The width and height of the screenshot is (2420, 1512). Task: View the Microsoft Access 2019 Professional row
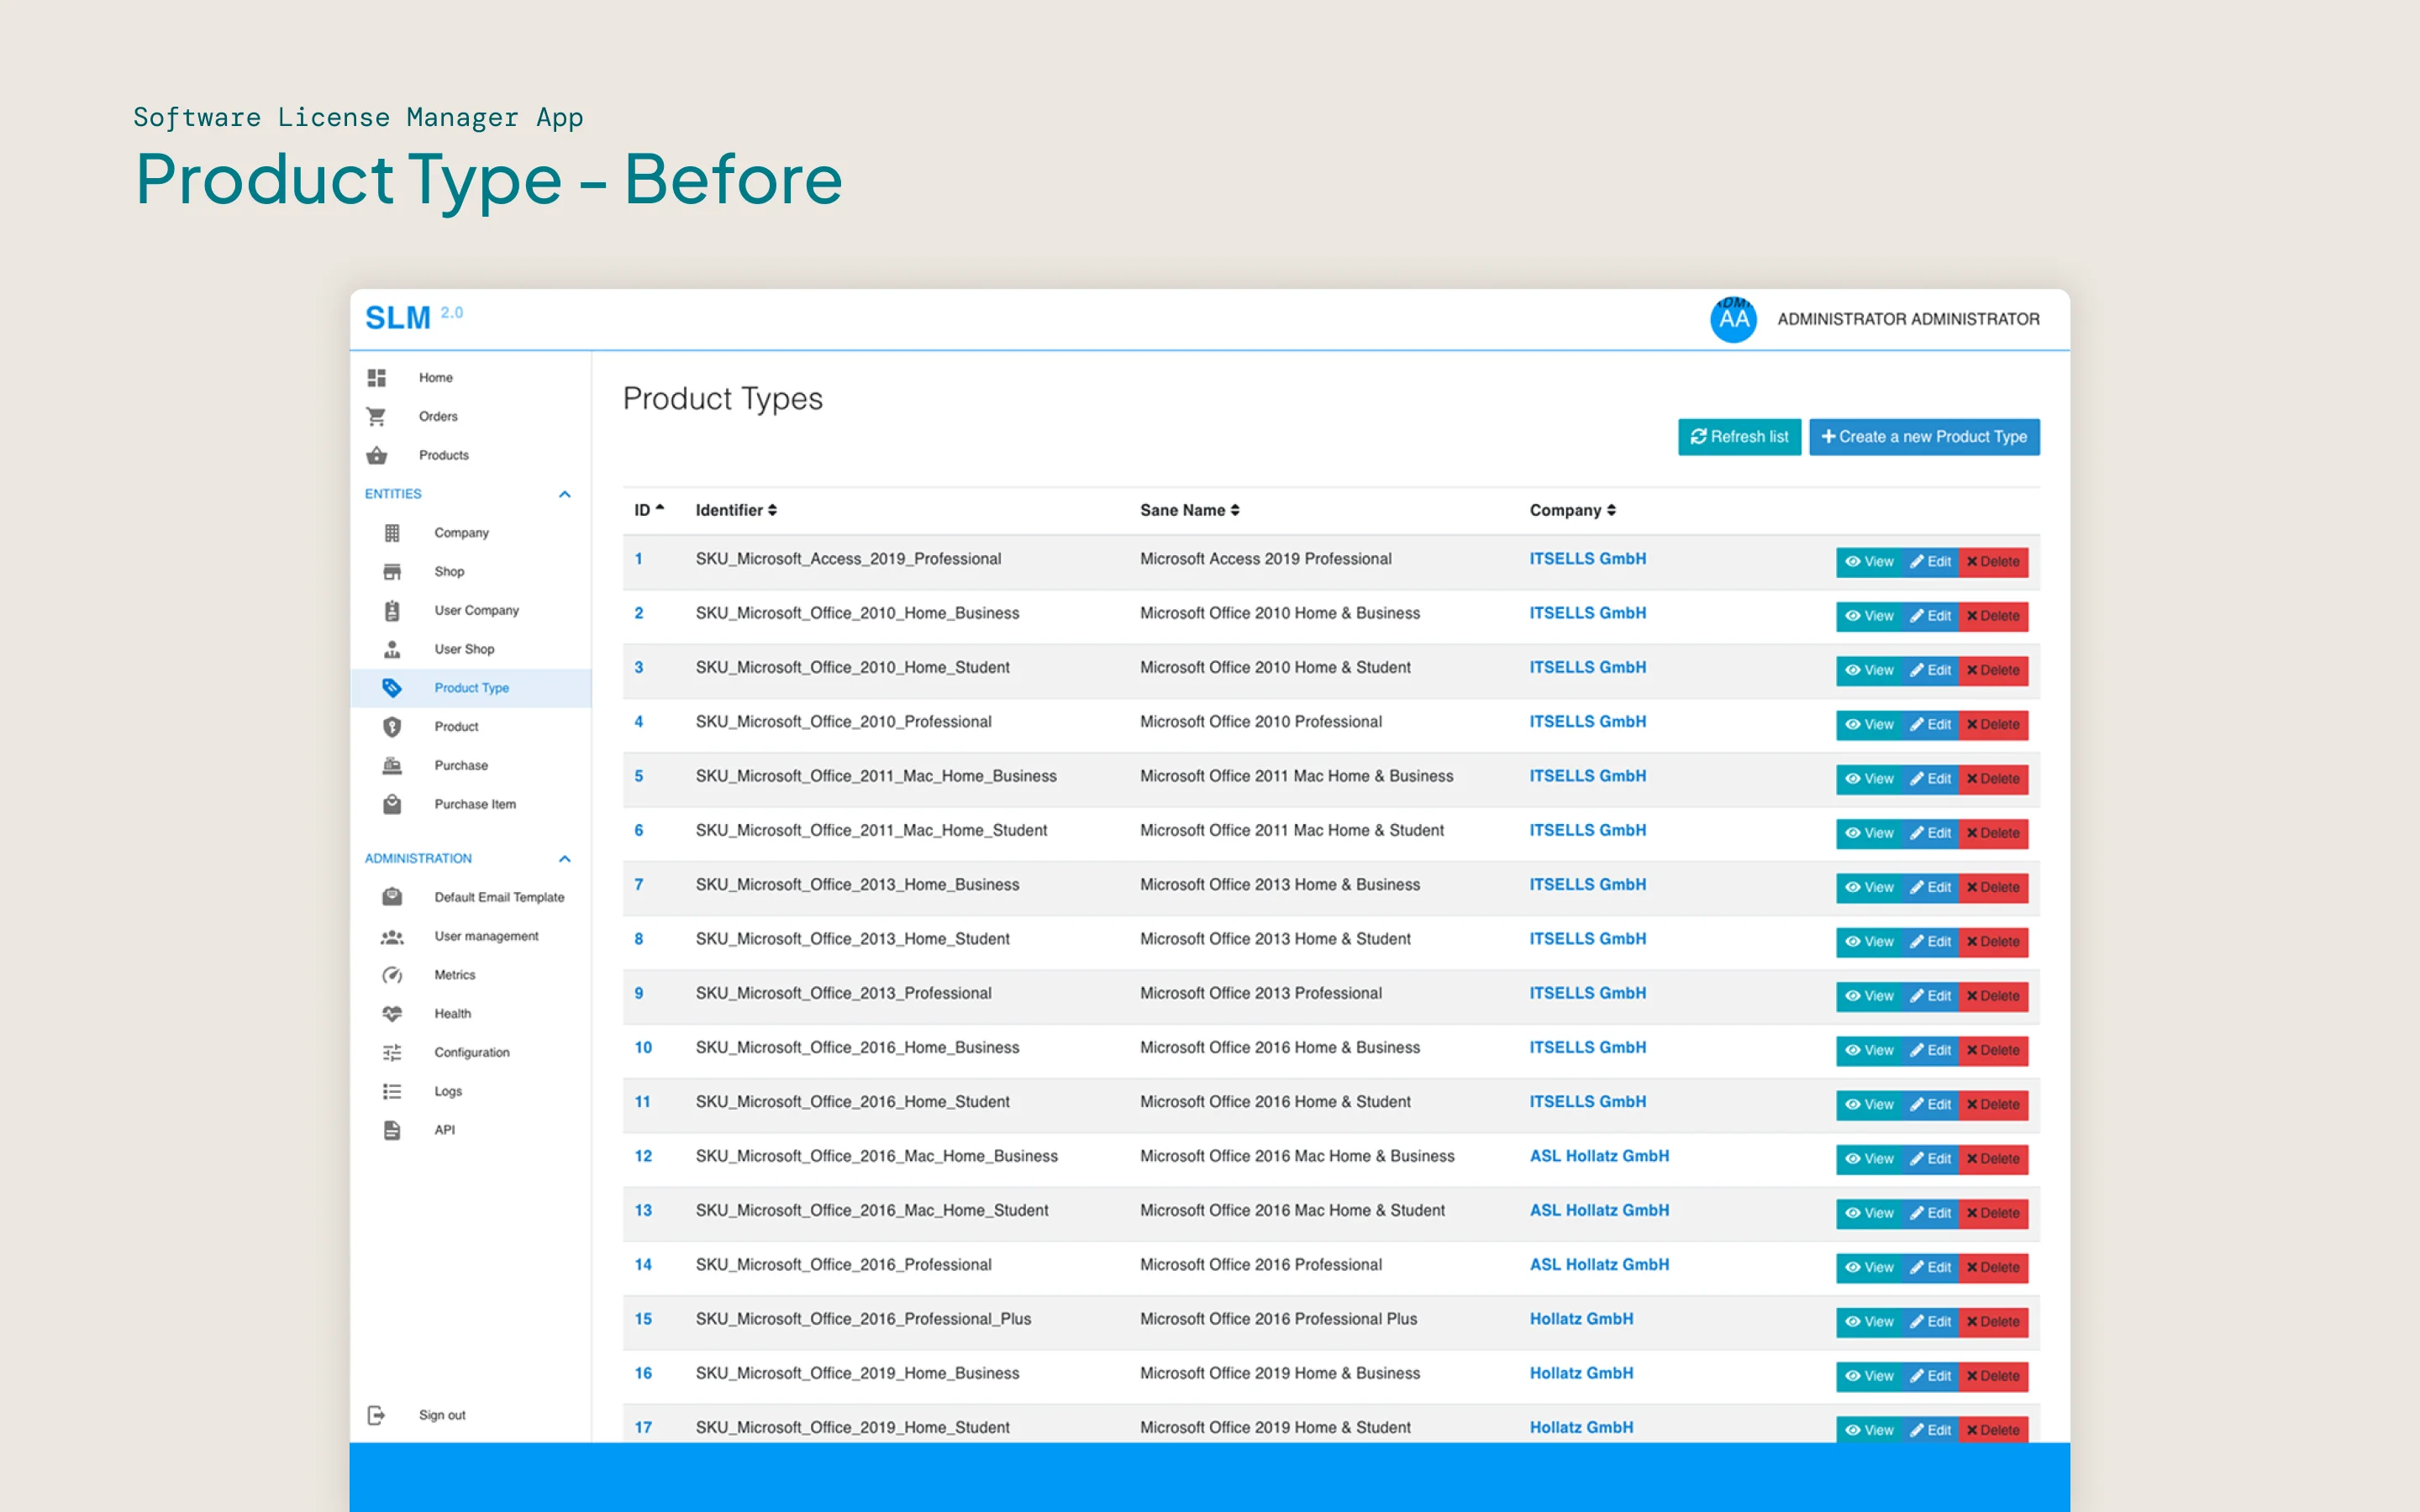(x=1869, y=562)
